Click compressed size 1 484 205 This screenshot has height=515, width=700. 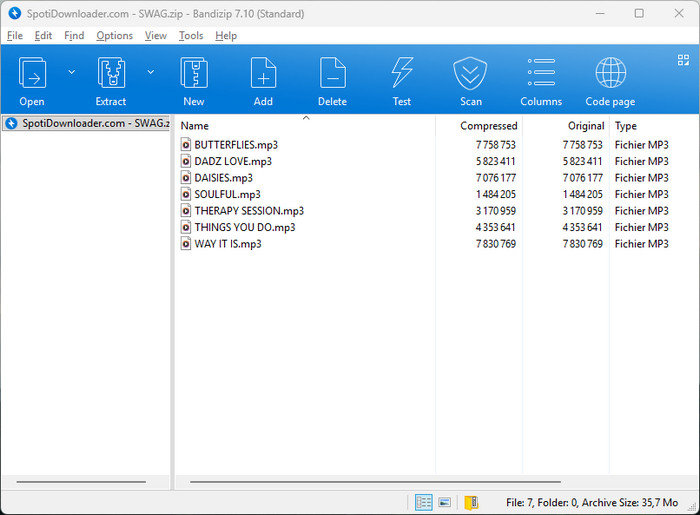[496, 194]
